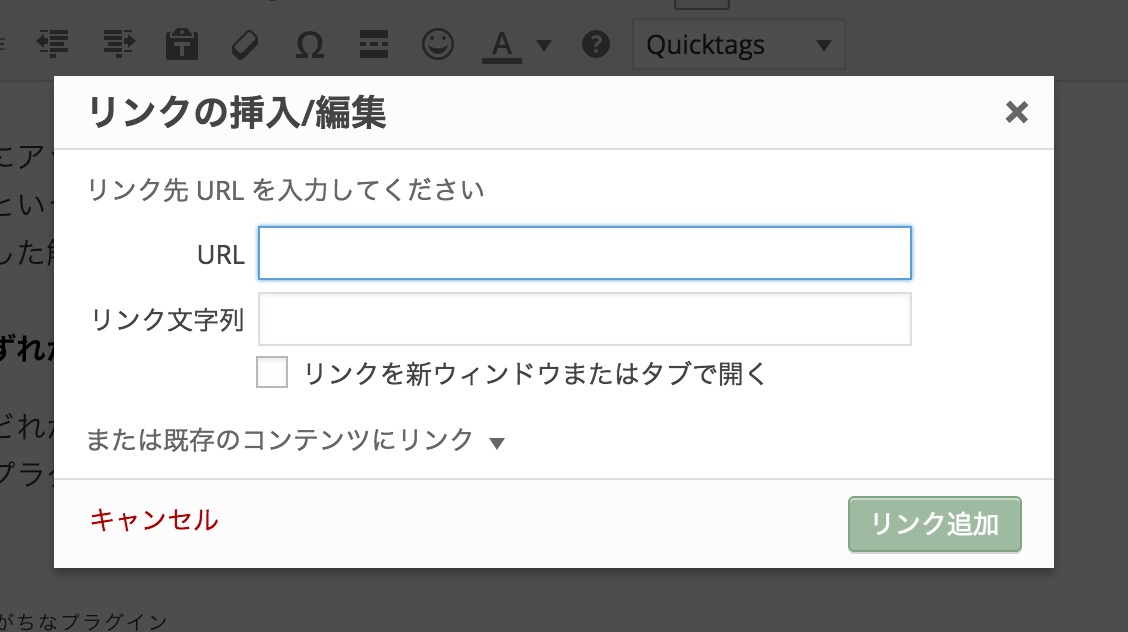Viewport: 1128px width, 632px height.
Task: Apply text color with the A icon
Action: [501, 46]
